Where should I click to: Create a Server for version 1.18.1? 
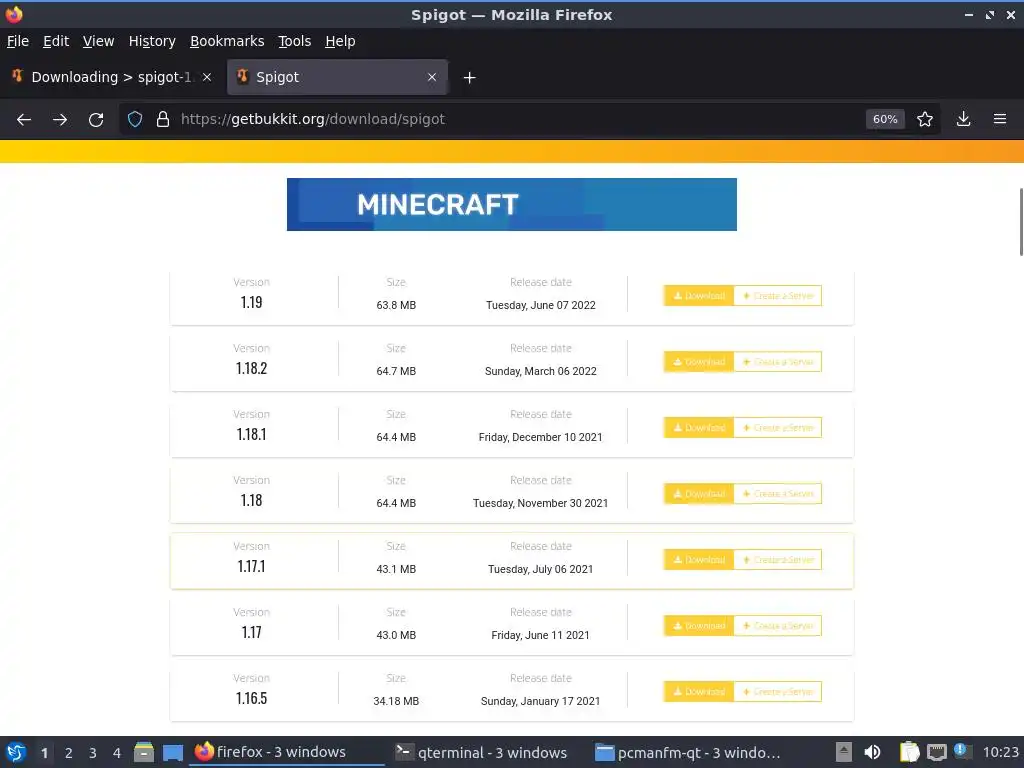pyautogui.click(x=778, y=428)
